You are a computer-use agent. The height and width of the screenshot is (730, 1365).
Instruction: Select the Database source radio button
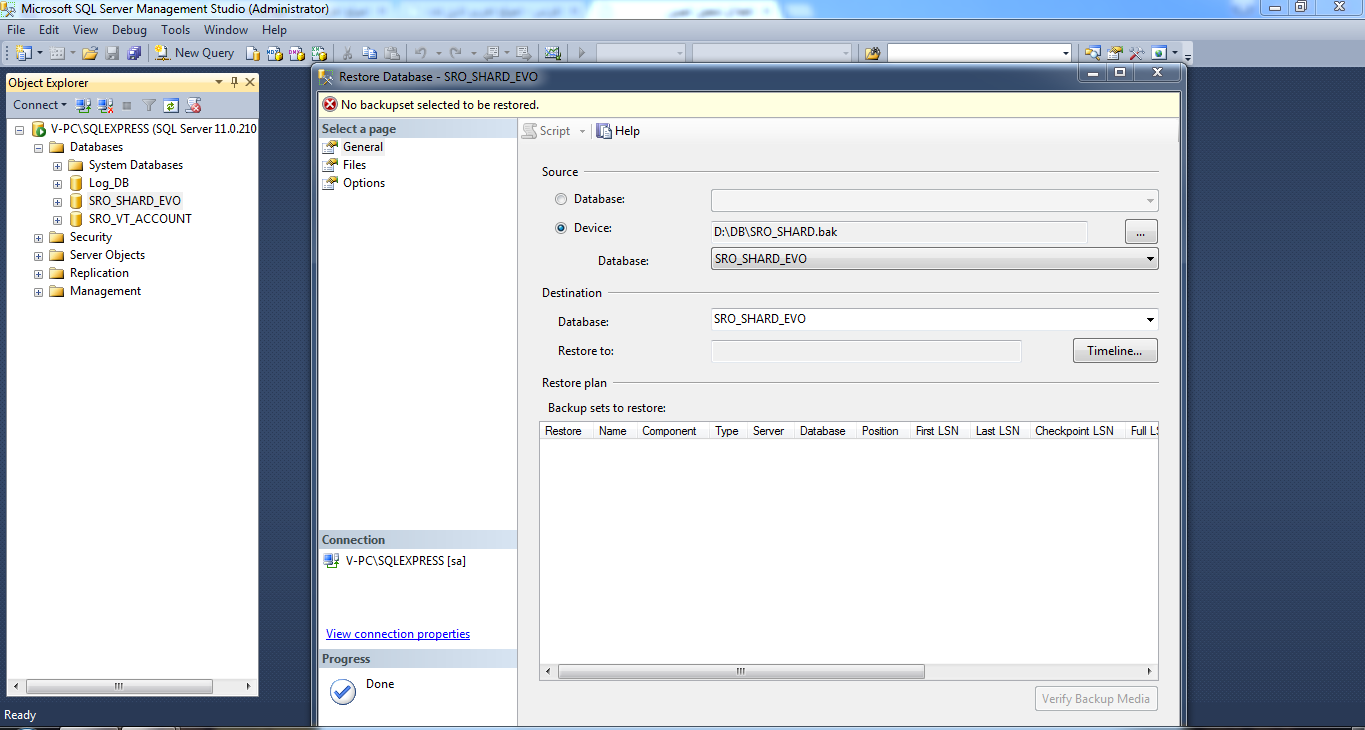coord(560,199)
